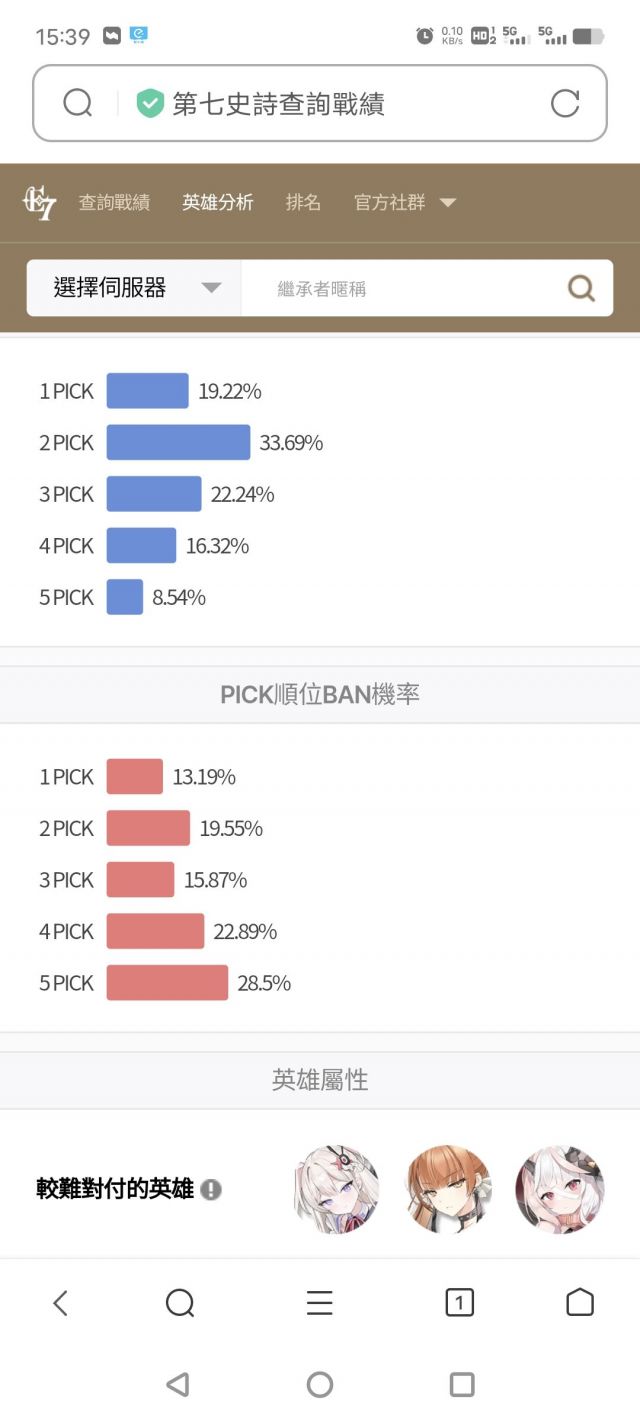
Task: Open browser tab switcher showing 1 tab
Action: (x=460, y=1302)
